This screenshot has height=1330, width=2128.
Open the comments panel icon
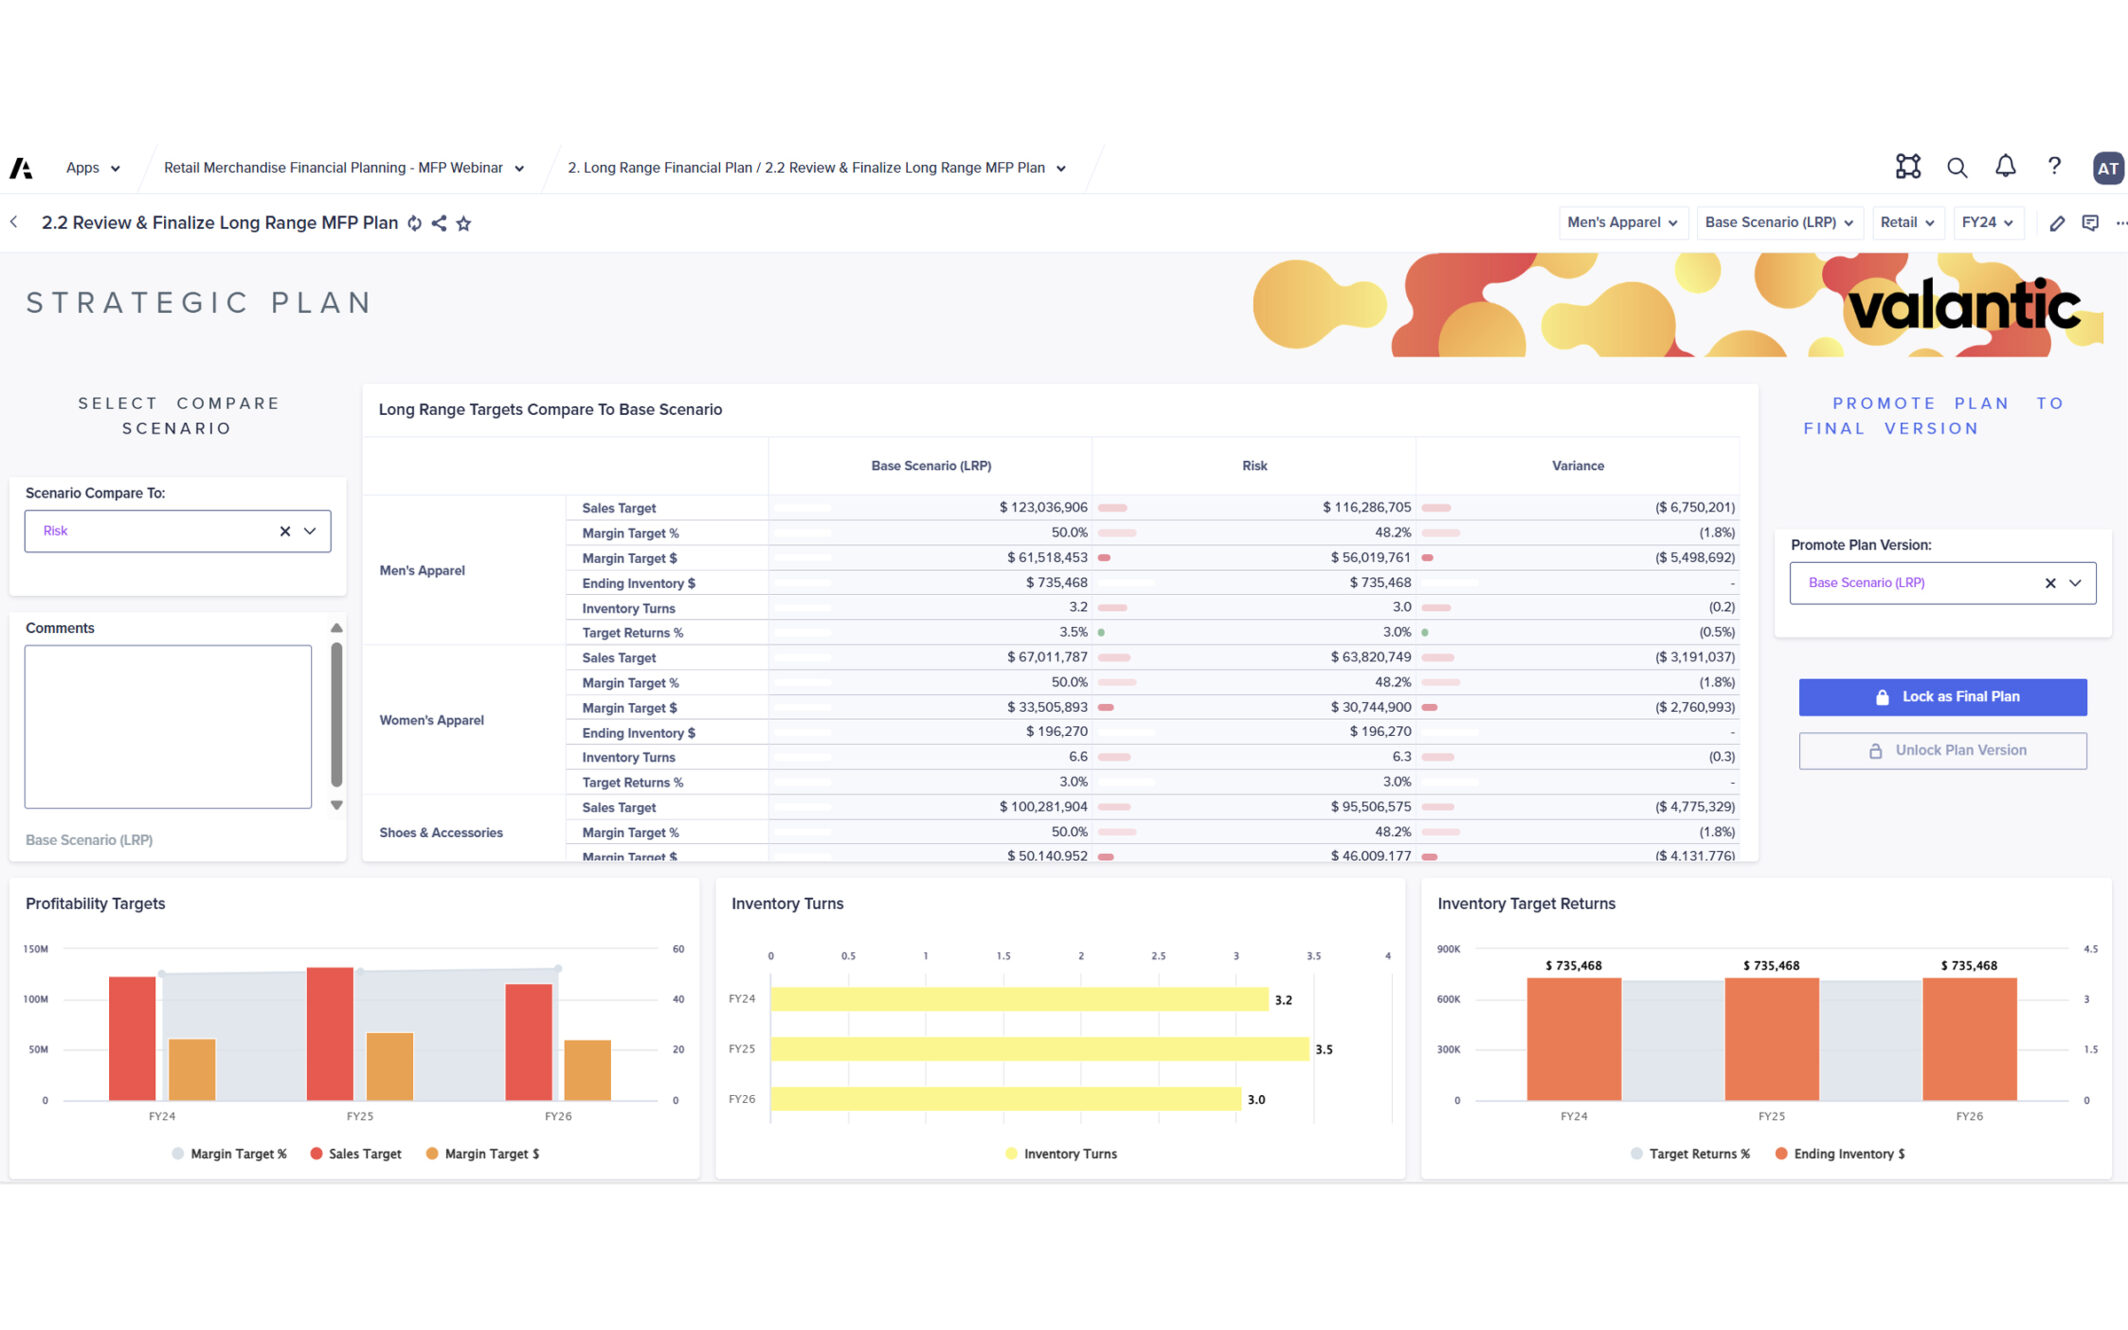pyautogui.click(x=2090, y=223)
